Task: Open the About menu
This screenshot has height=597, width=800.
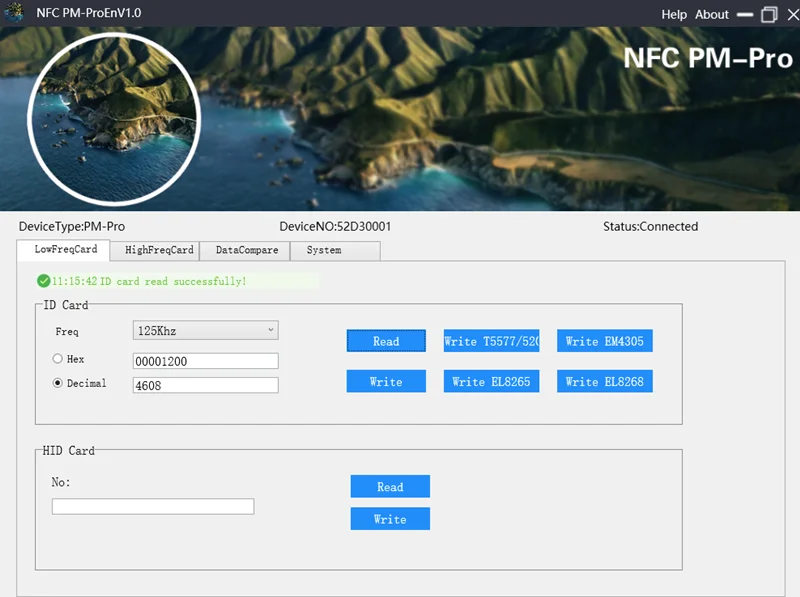Action: 712,14
